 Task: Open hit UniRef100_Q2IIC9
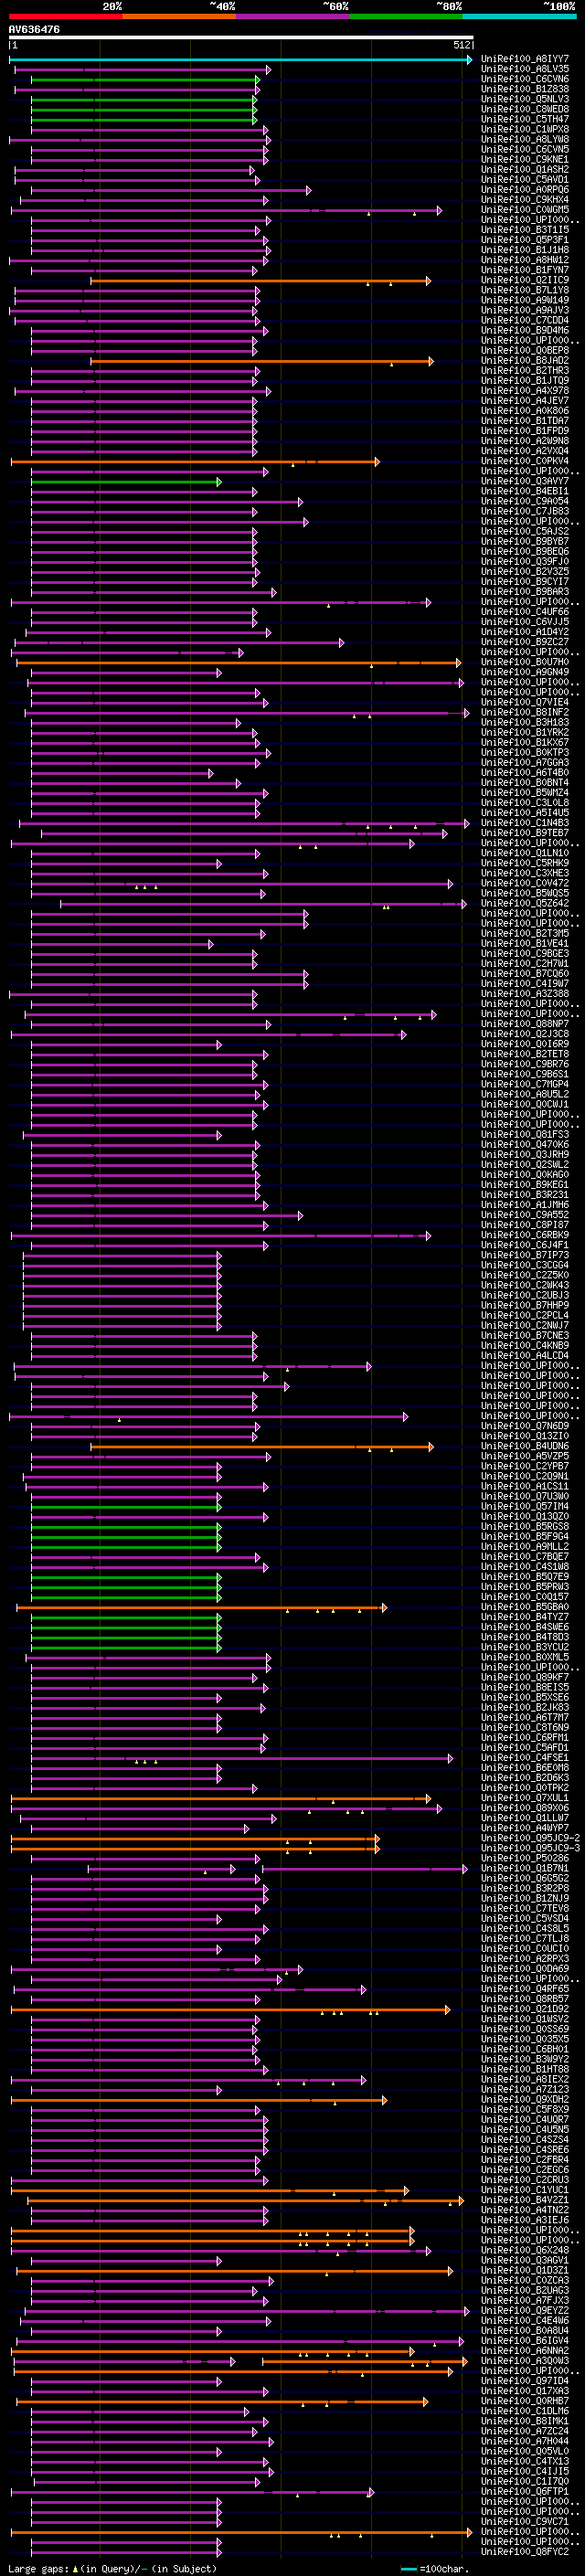[x=525, y=280]
